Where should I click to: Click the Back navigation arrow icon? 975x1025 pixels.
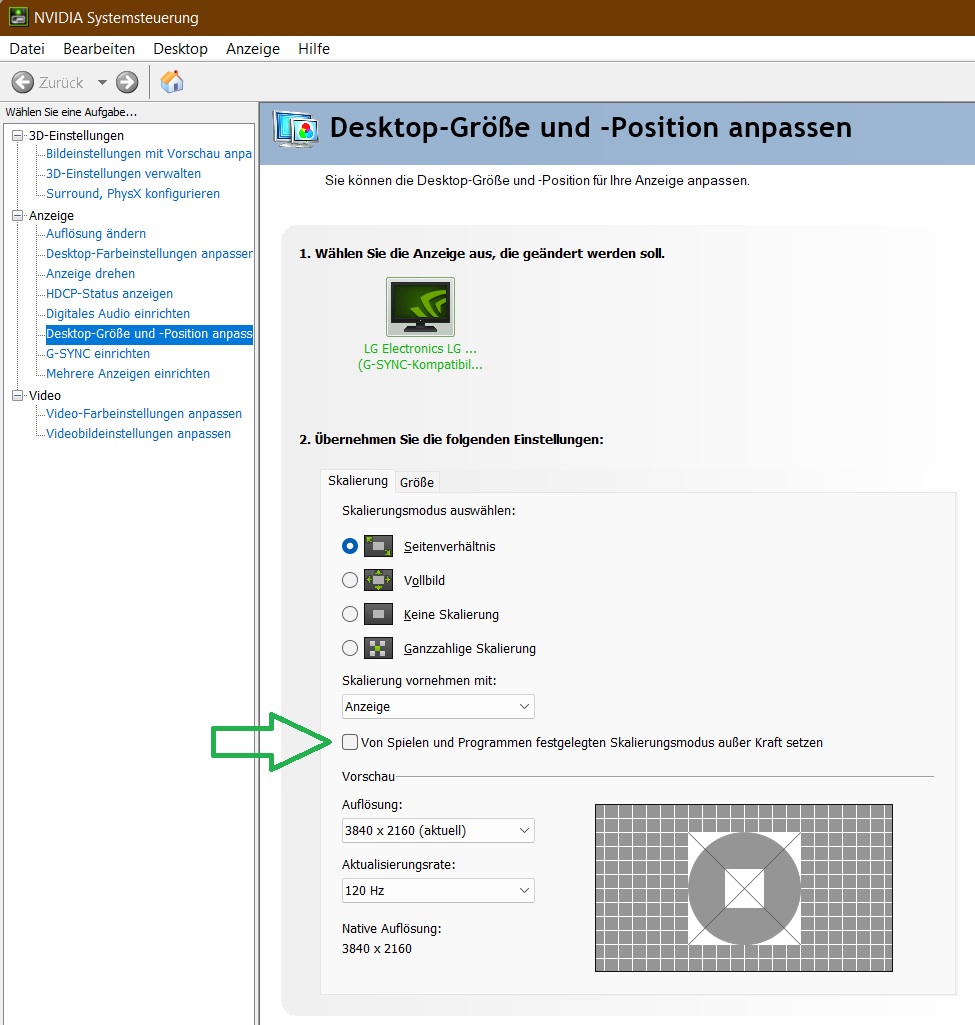22,82
